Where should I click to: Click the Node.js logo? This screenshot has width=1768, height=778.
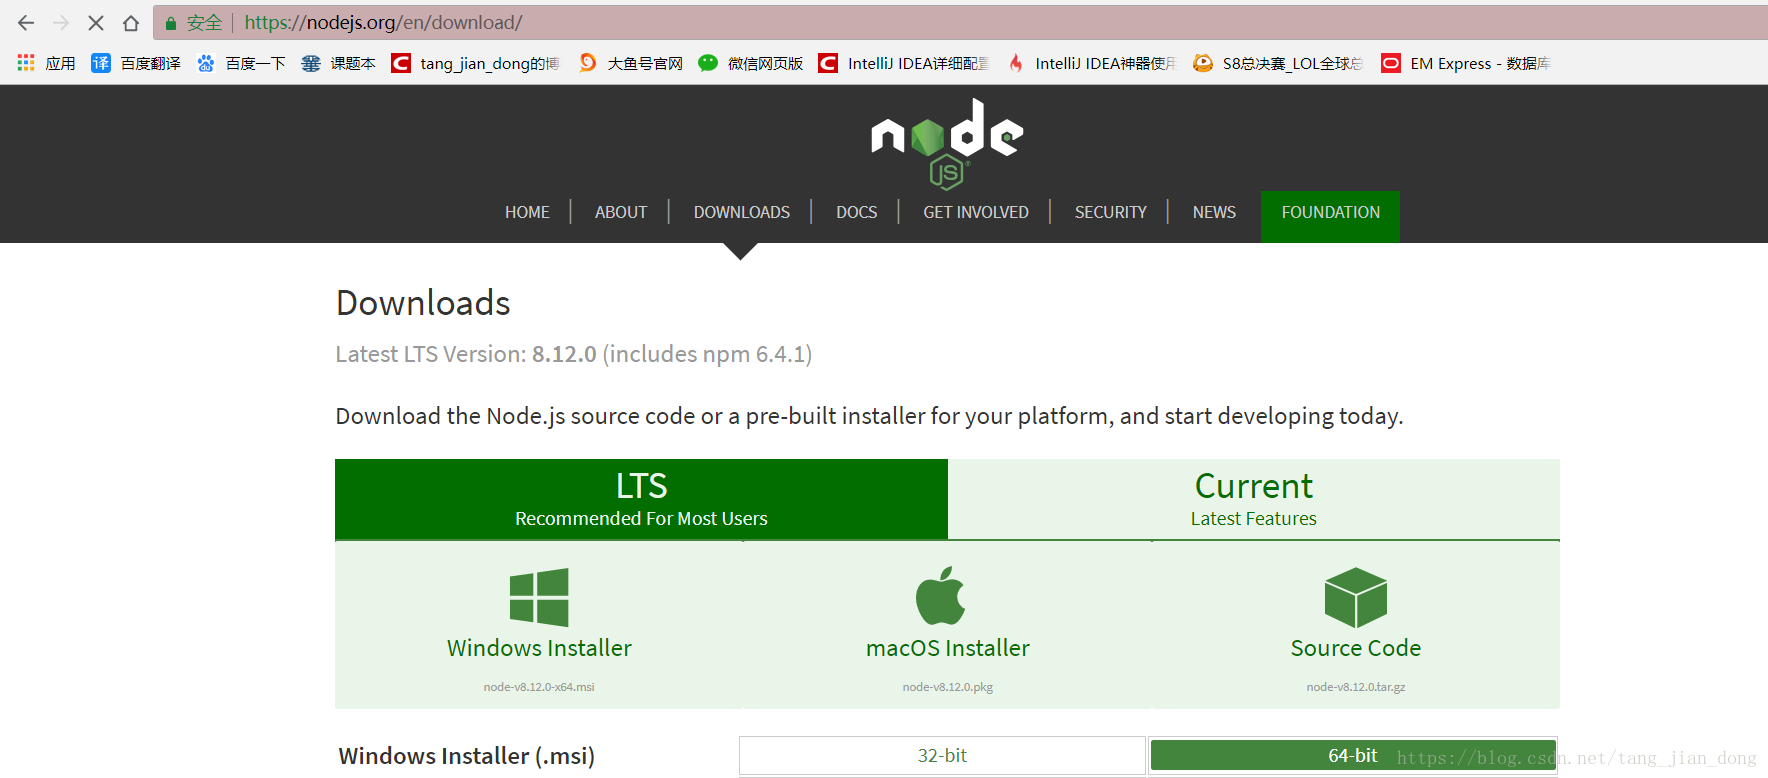(947, 143)
